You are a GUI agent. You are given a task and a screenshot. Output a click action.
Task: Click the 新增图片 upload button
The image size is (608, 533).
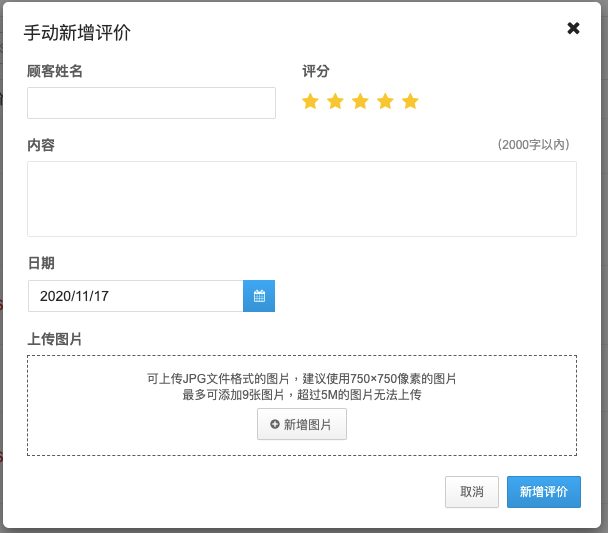(302, 424)
